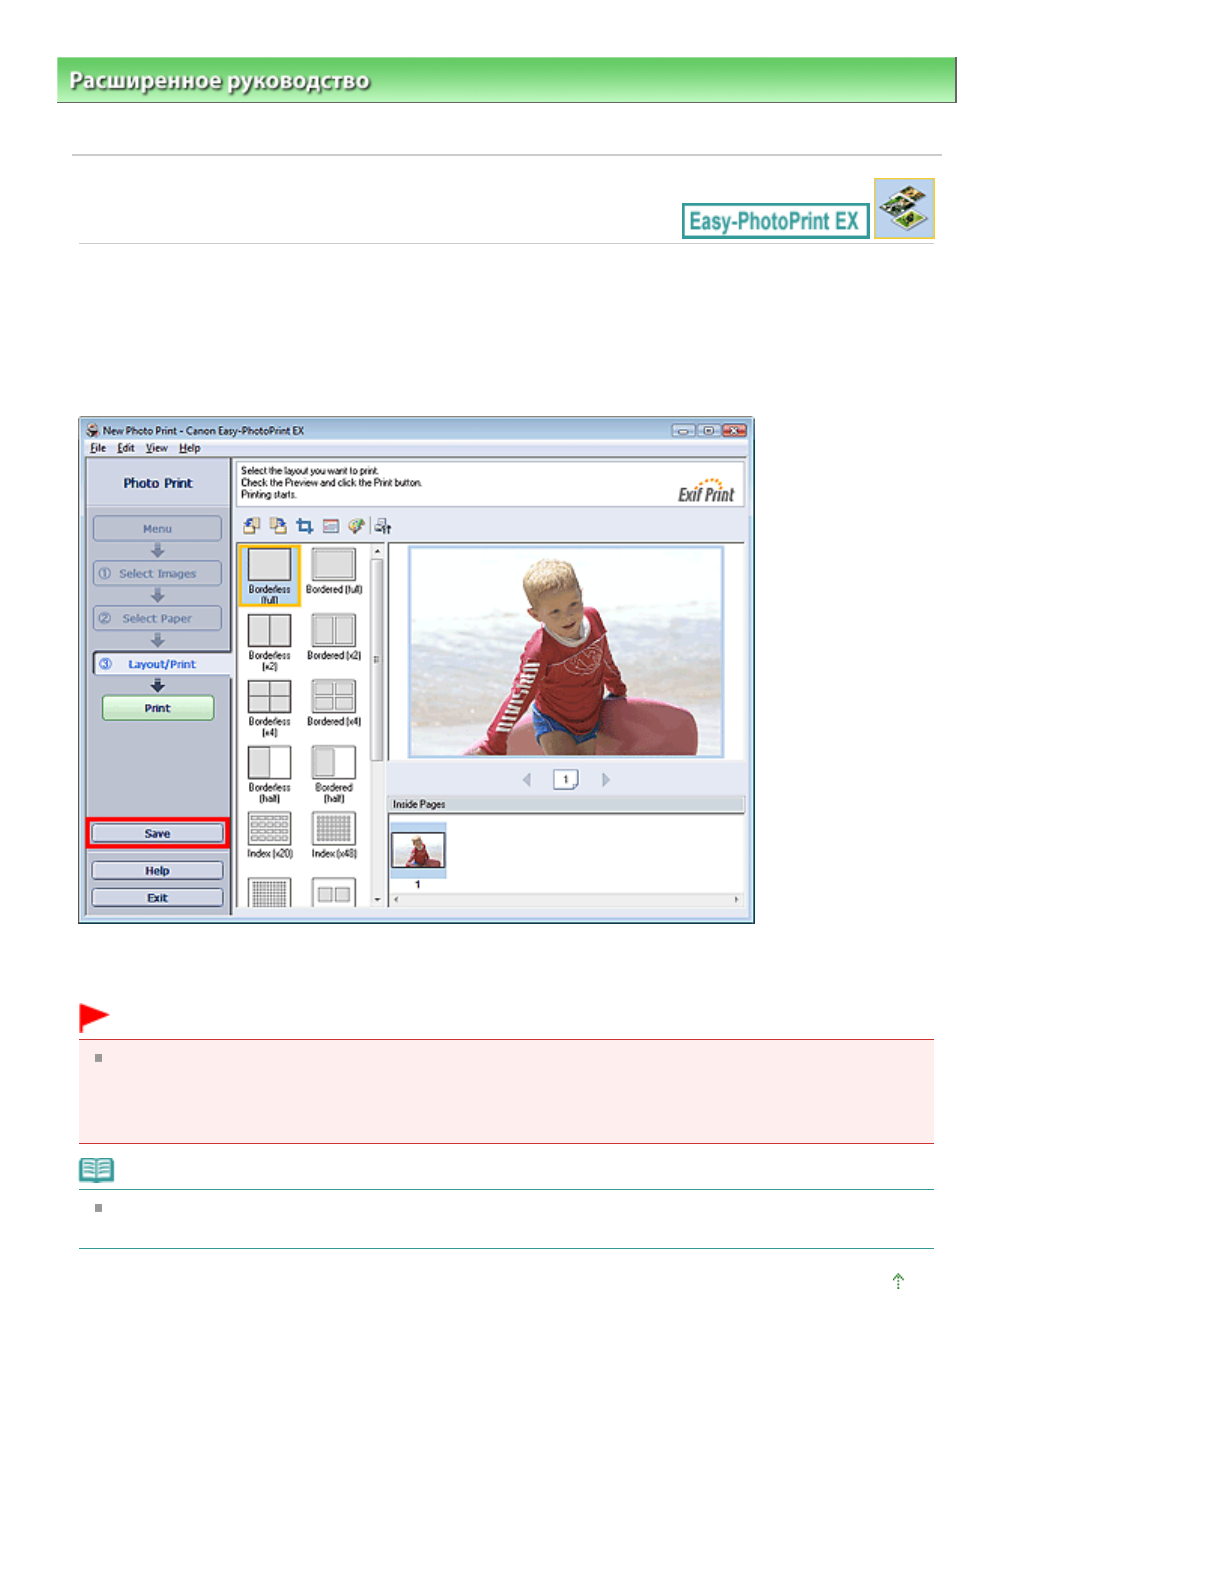The image size is (1224, 1584).
Task: Click the rotate right toolbar icon
Action: coord(278,526)
